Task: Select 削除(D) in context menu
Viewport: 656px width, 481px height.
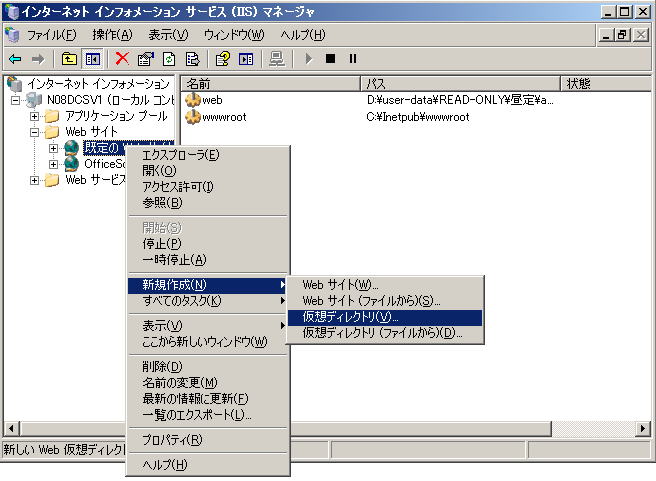Action: pyautogui.click(x=208, y=367)
